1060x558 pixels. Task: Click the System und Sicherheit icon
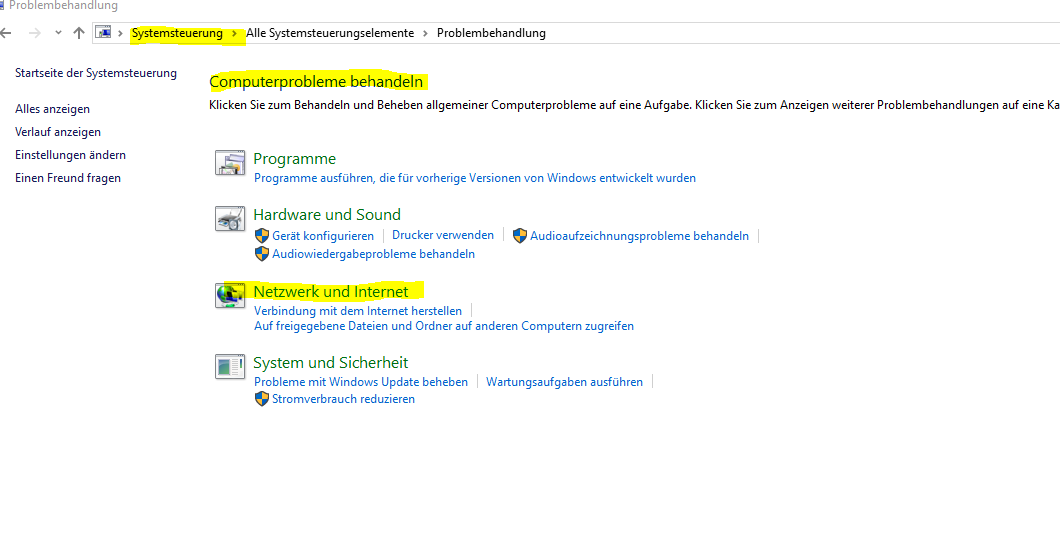click(x=230, y=367)
